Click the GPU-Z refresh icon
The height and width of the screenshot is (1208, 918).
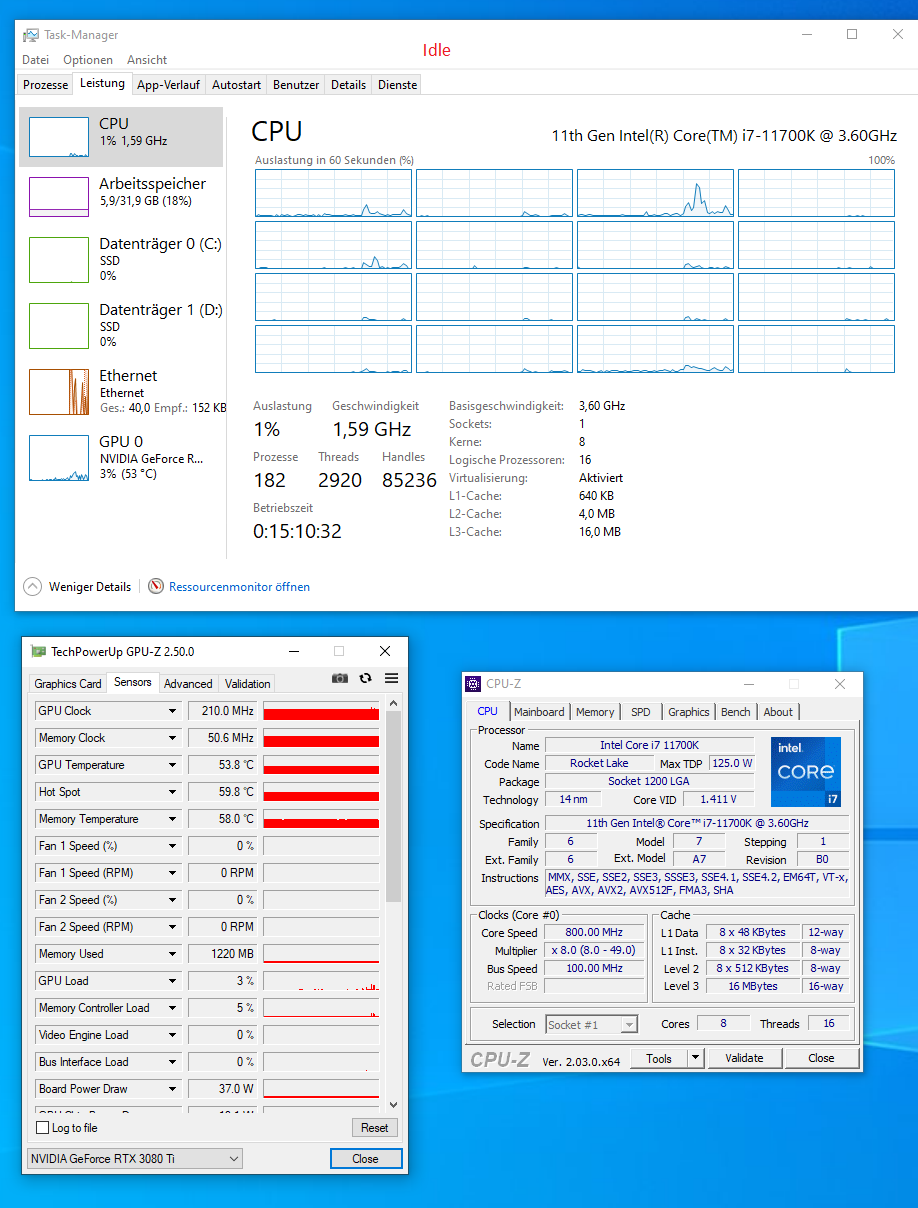pos(365,678)
